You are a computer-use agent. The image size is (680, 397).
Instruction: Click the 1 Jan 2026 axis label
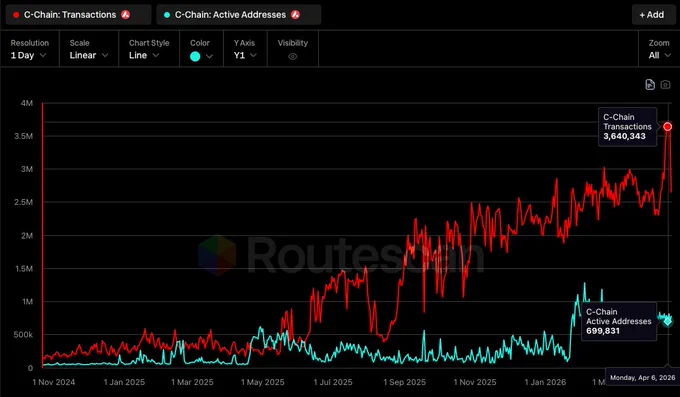[x=545, y=382]
